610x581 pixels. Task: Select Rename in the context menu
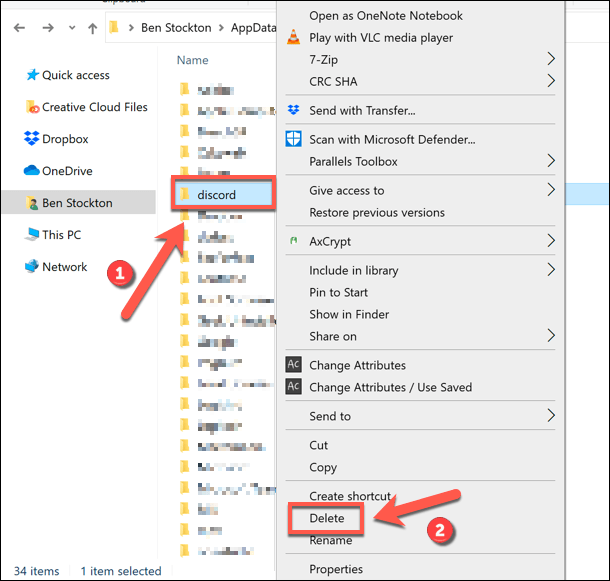tap(330, 540)
